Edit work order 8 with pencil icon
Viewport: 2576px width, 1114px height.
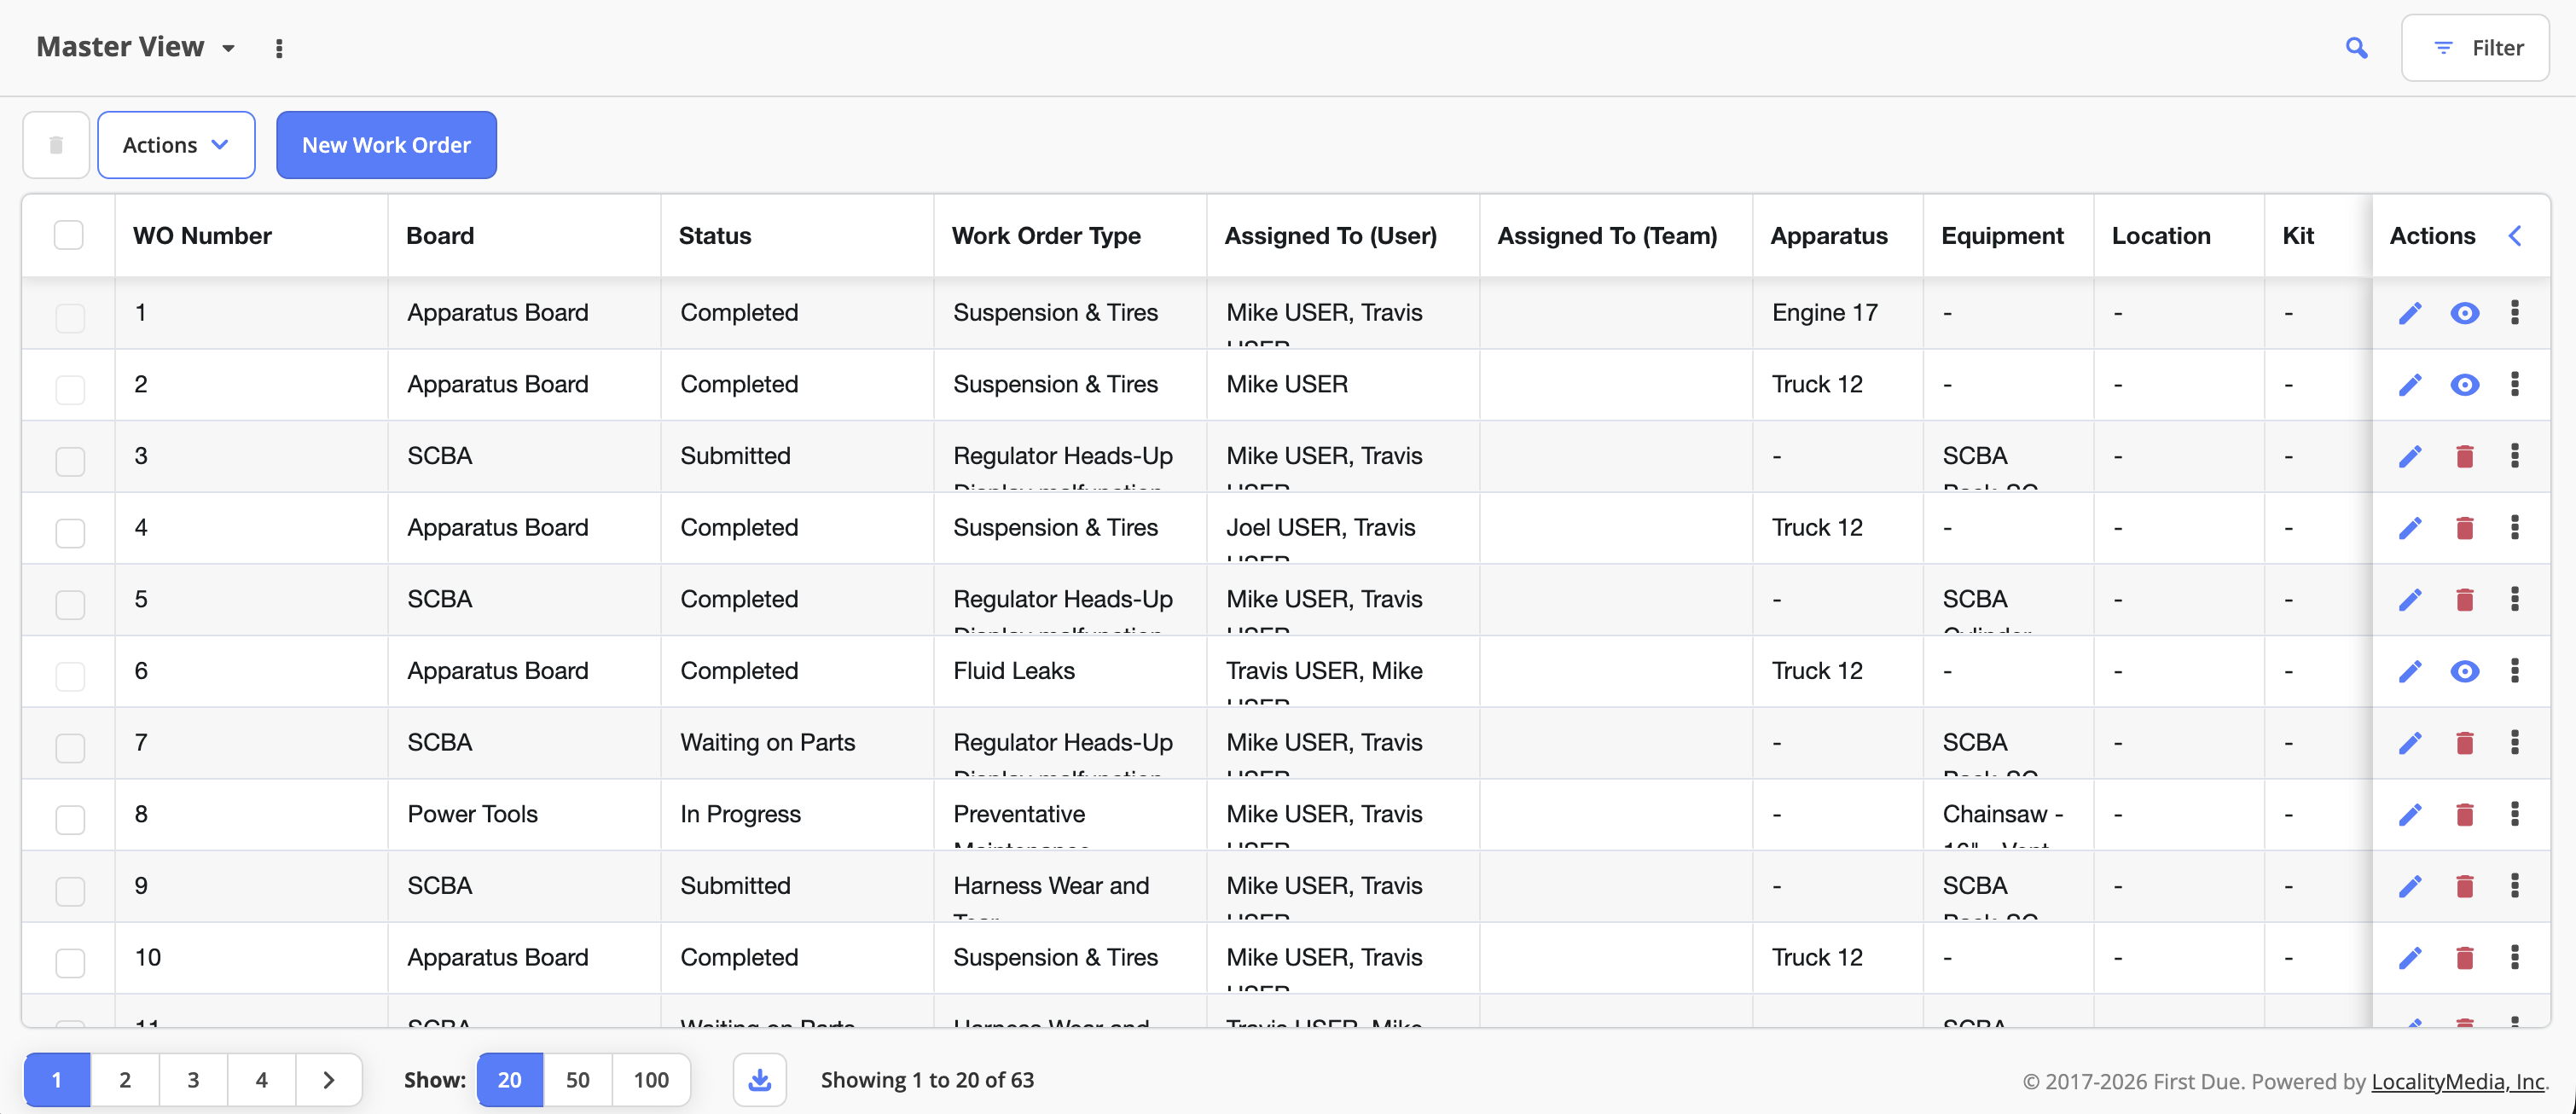(x=2410, y=815)
